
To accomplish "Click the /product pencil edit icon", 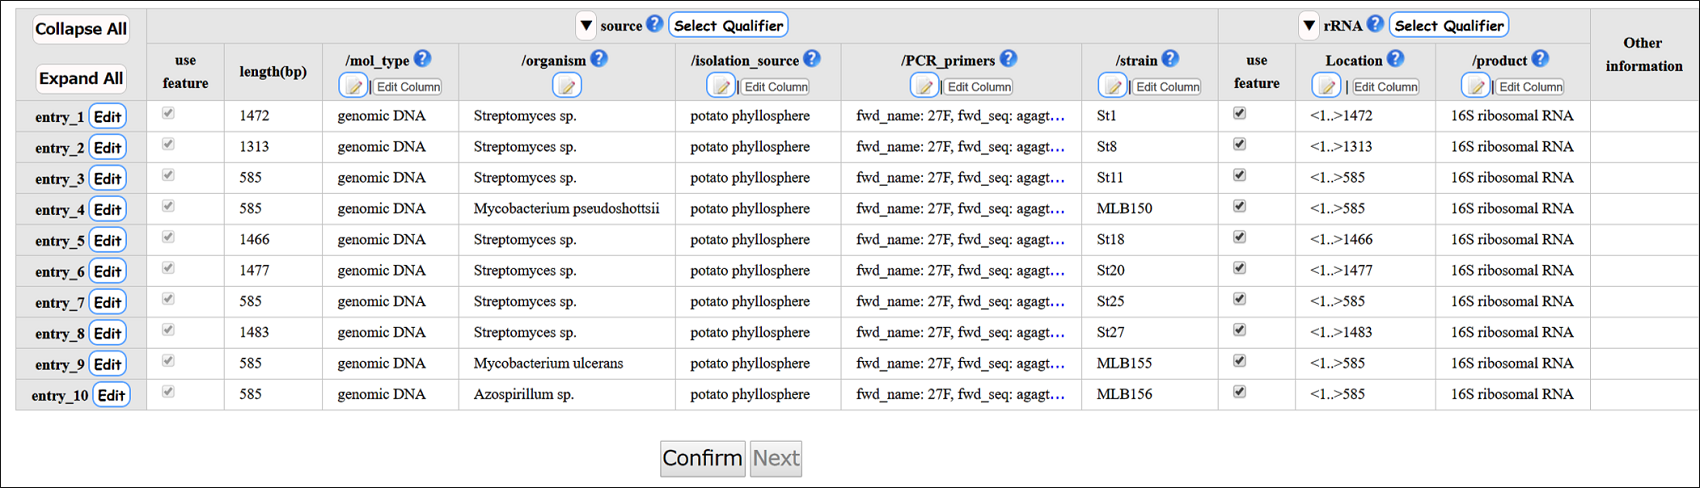I will (x=1476, y=86).
